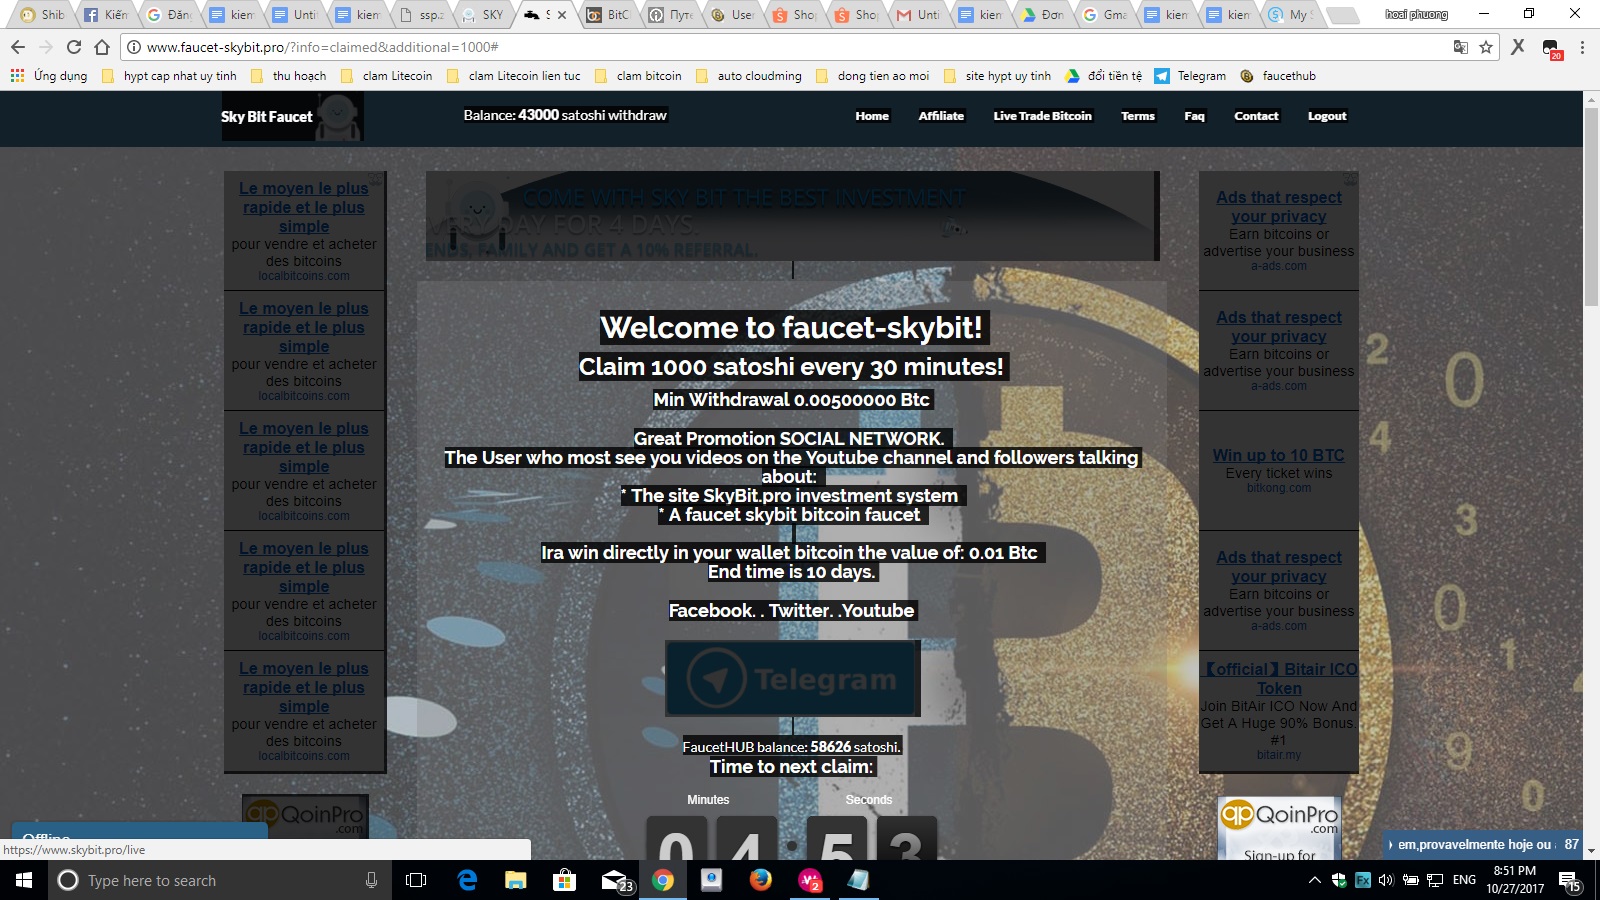Open the Terms page
Image resolution: width=1600 pixels, height=900 pixels.
click(x=1138, y=116)
